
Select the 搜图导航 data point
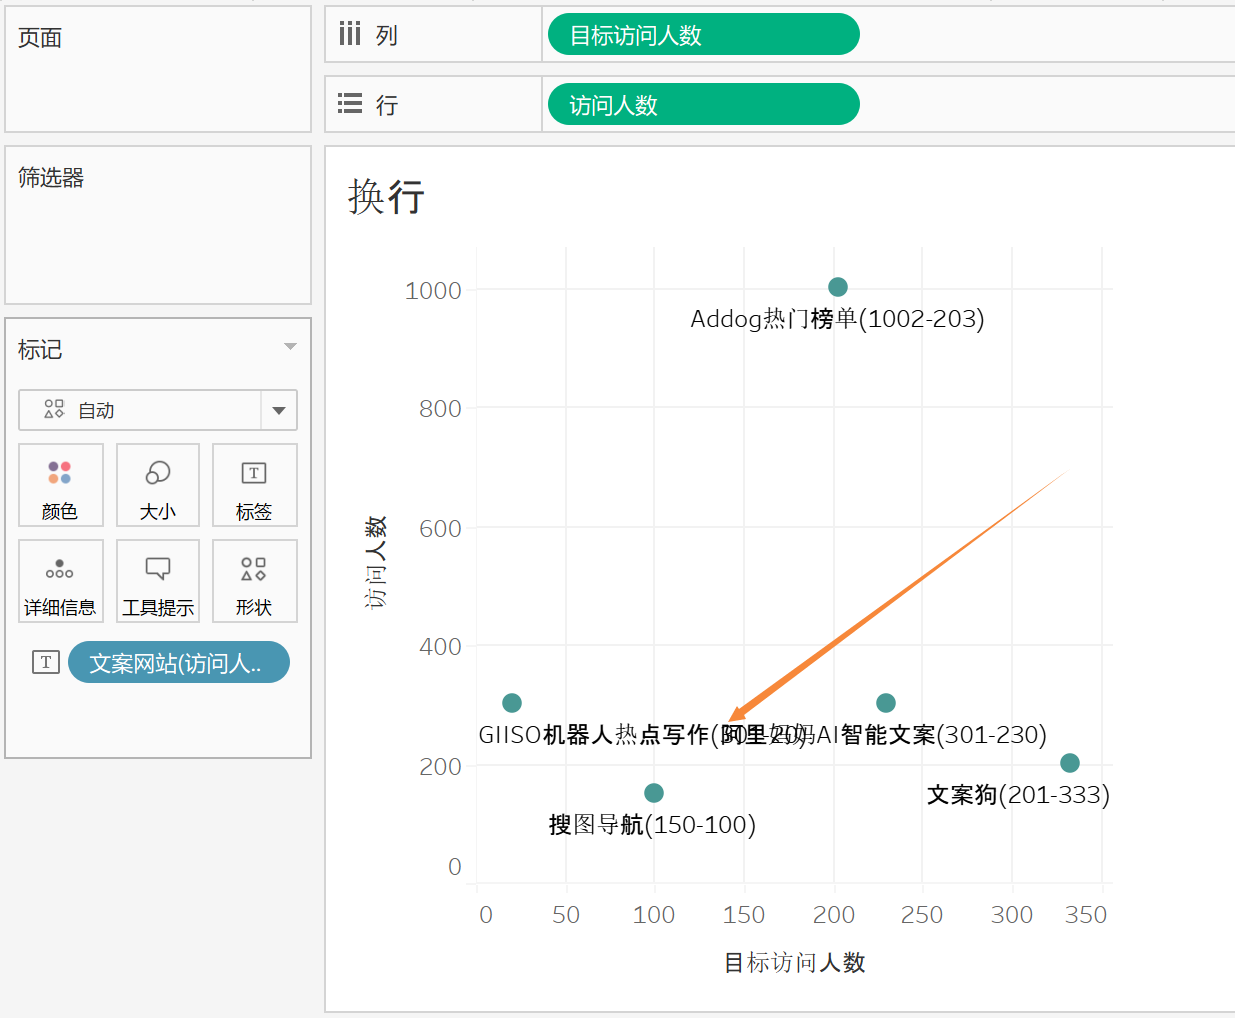click(x=654, y=793)
